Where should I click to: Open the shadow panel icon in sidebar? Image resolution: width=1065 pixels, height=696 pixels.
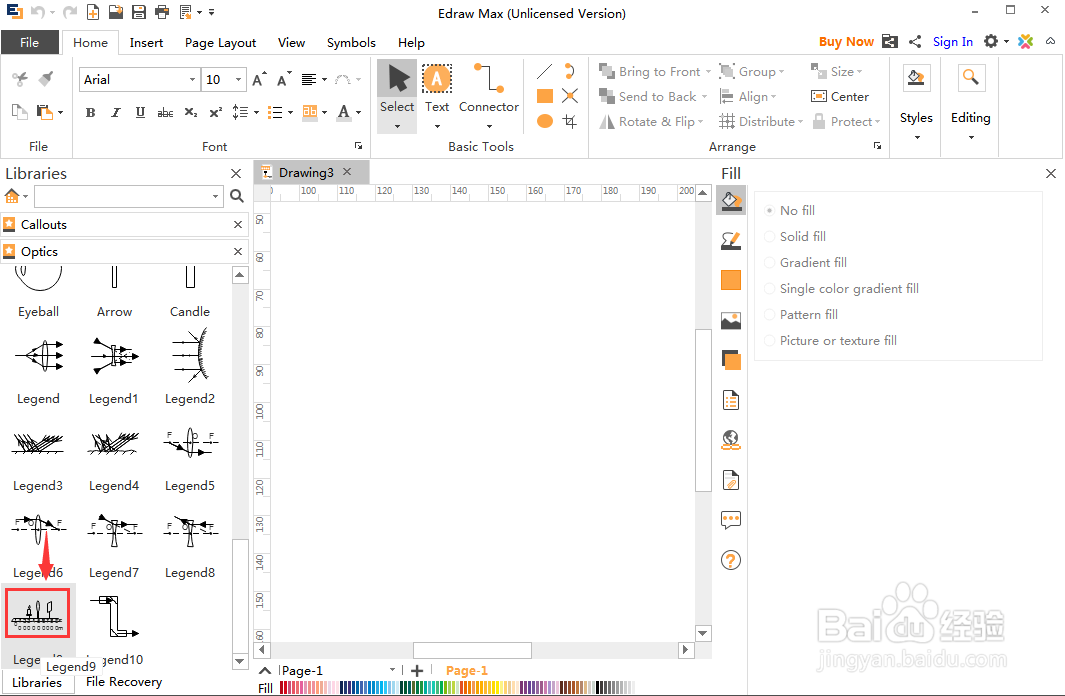pos(731,360)
